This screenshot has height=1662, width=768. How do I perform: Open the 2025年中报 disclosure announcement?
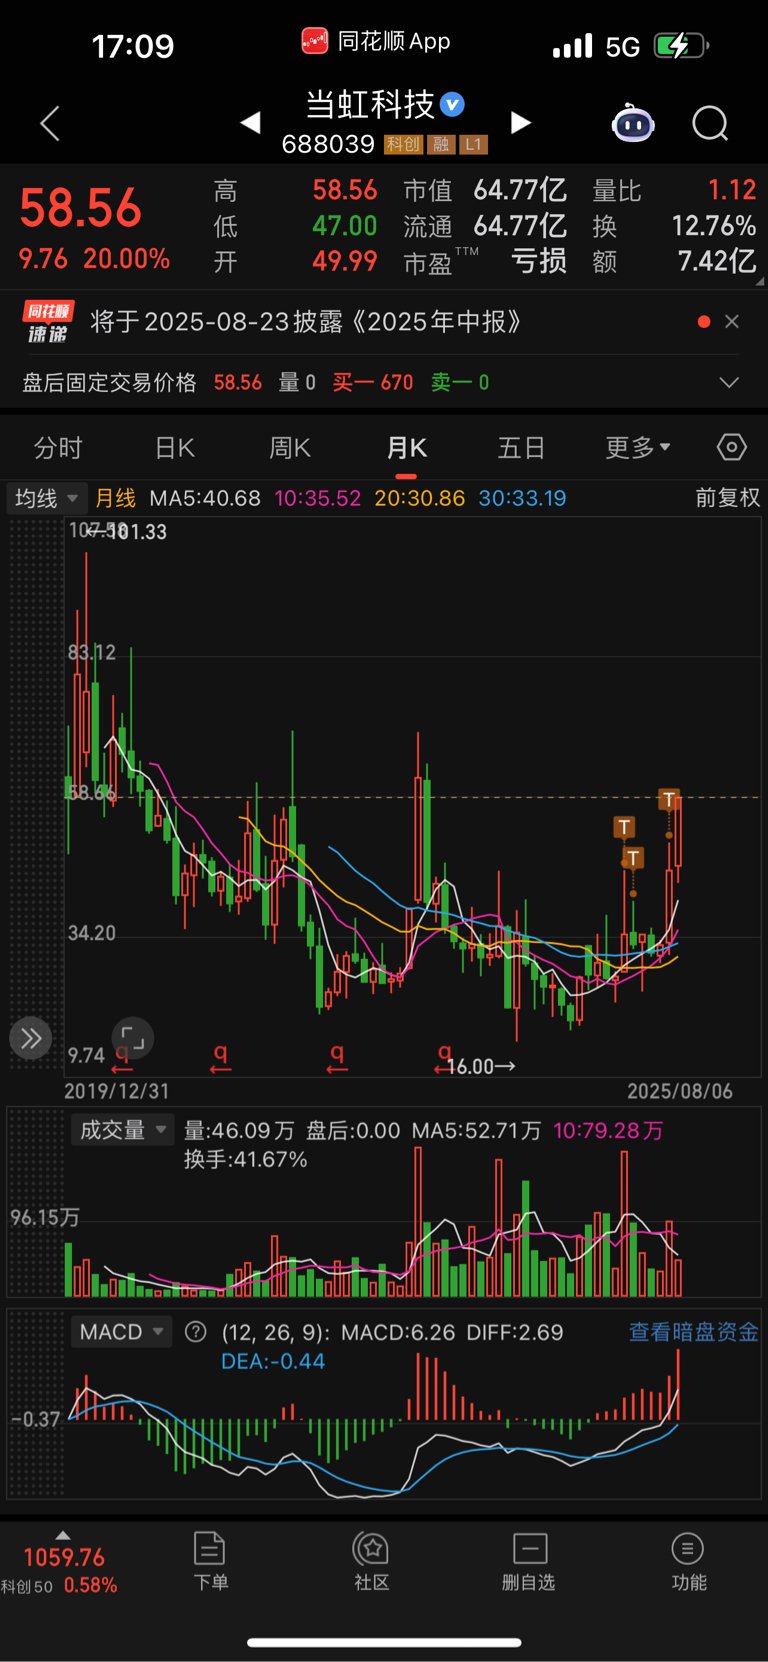(x=306, y=322)
